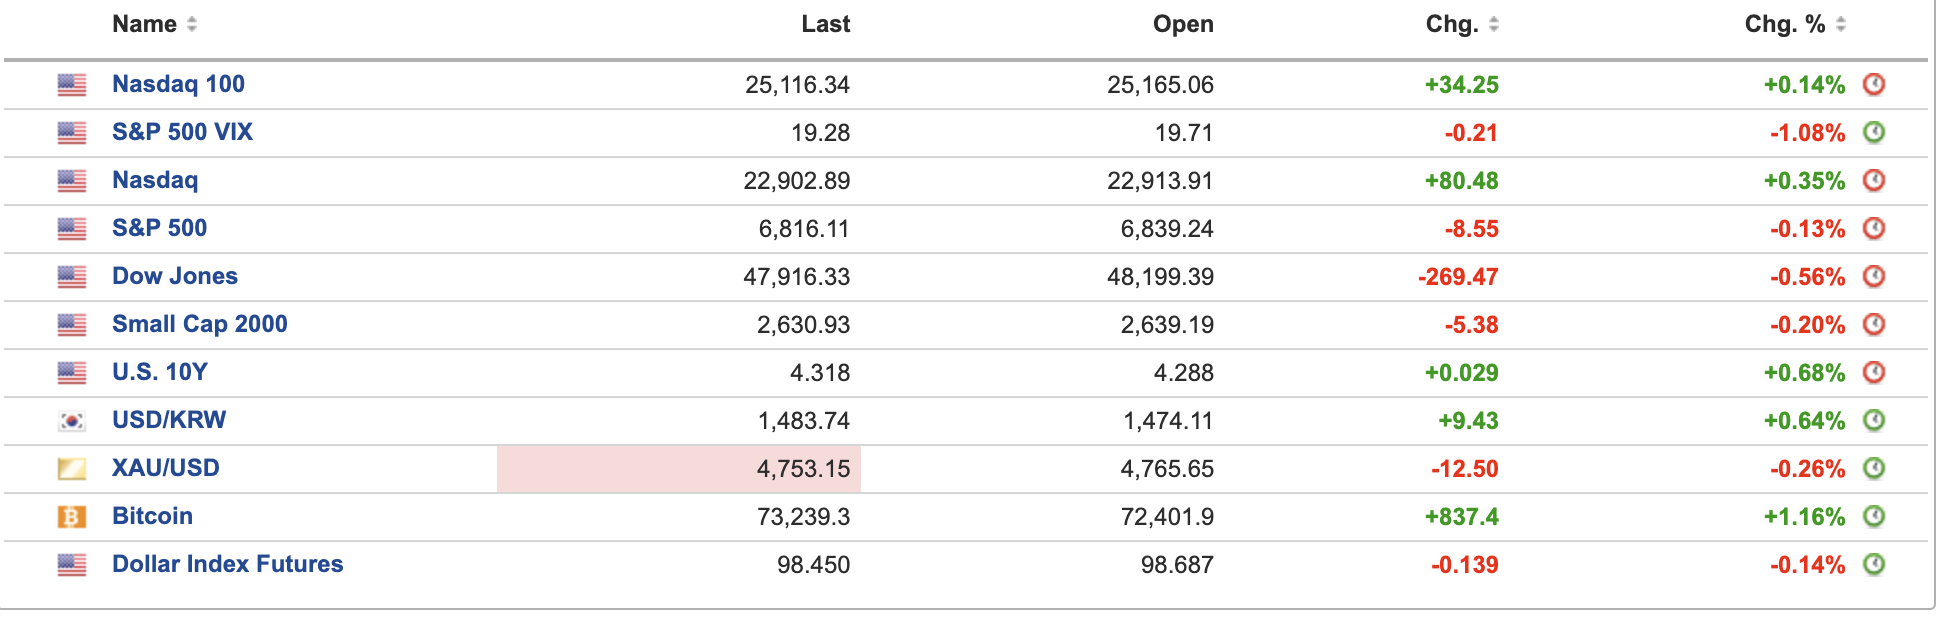The width and height of the screenshot is (1946, 618).
Task: Click the green clock icon in S&P 500 VIX row
Action: 1874,132
